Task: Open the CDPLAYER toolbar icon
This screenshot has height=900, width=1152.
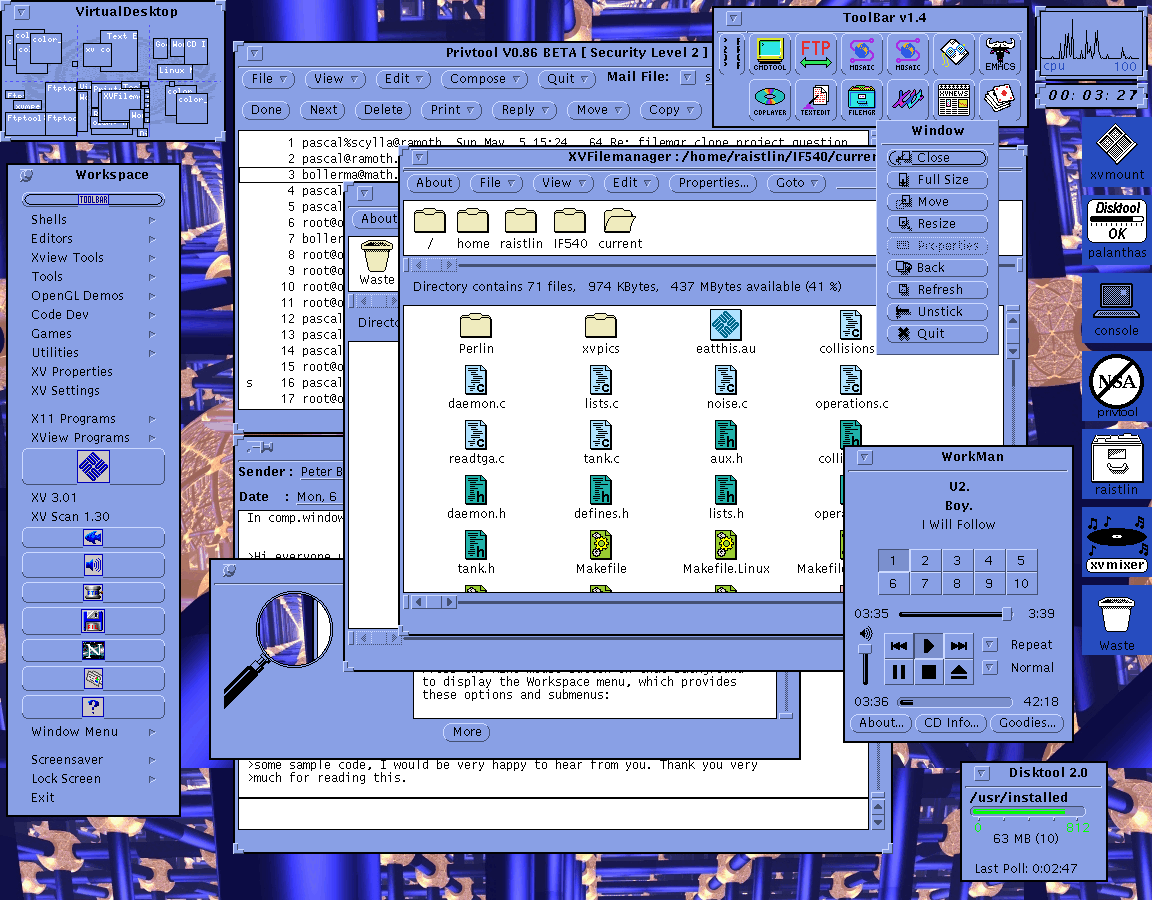Action: click(x=769, y=101)
